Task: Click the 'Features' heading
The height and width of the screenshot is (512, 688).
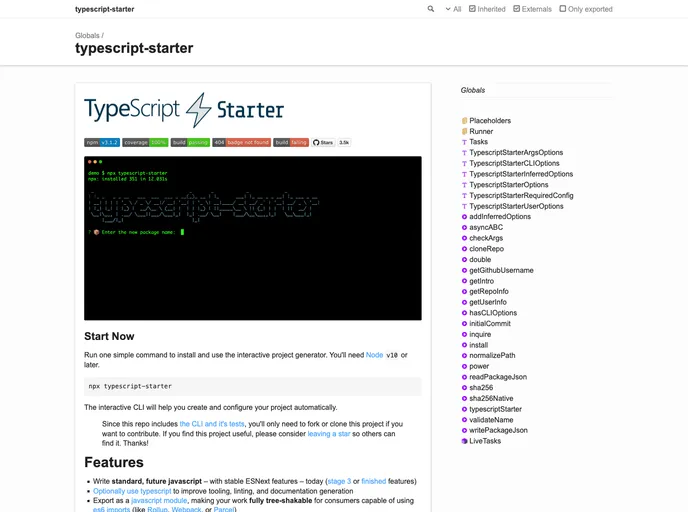Action: click(114, 462)
